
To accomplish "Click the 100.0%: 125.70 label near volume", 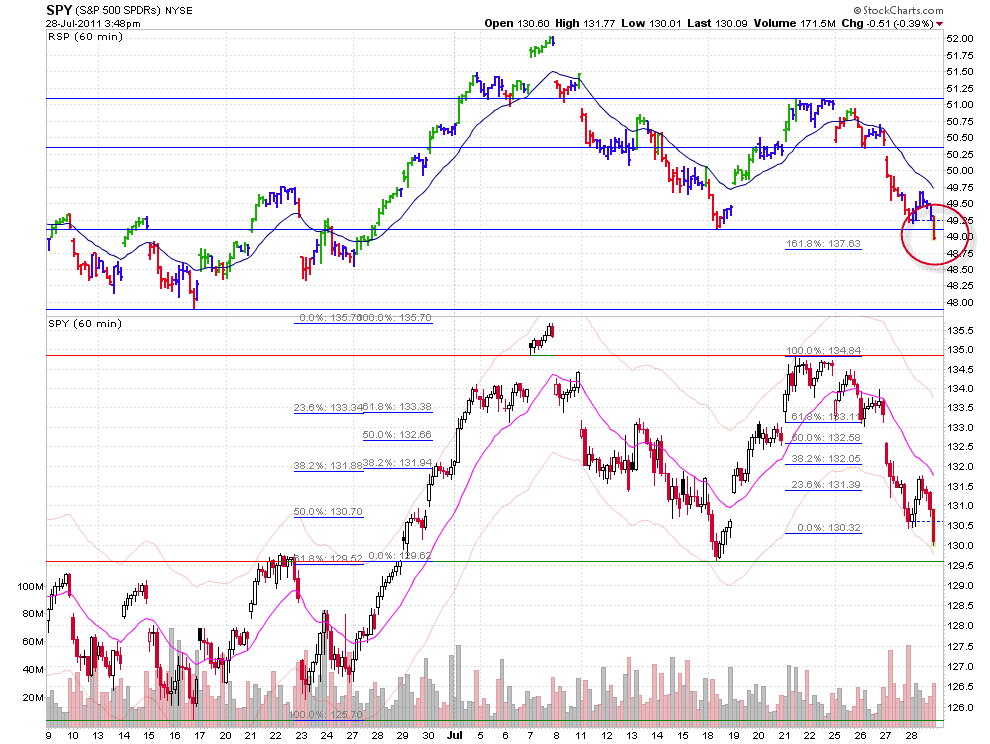I will (x=326, y=715).
